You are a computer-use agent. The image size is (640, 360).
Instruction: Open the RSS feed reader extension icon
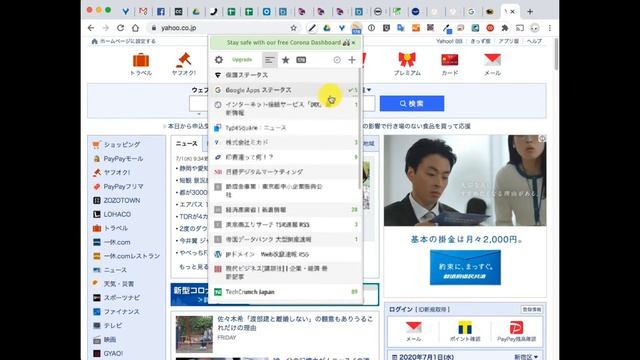click(356, 28)
